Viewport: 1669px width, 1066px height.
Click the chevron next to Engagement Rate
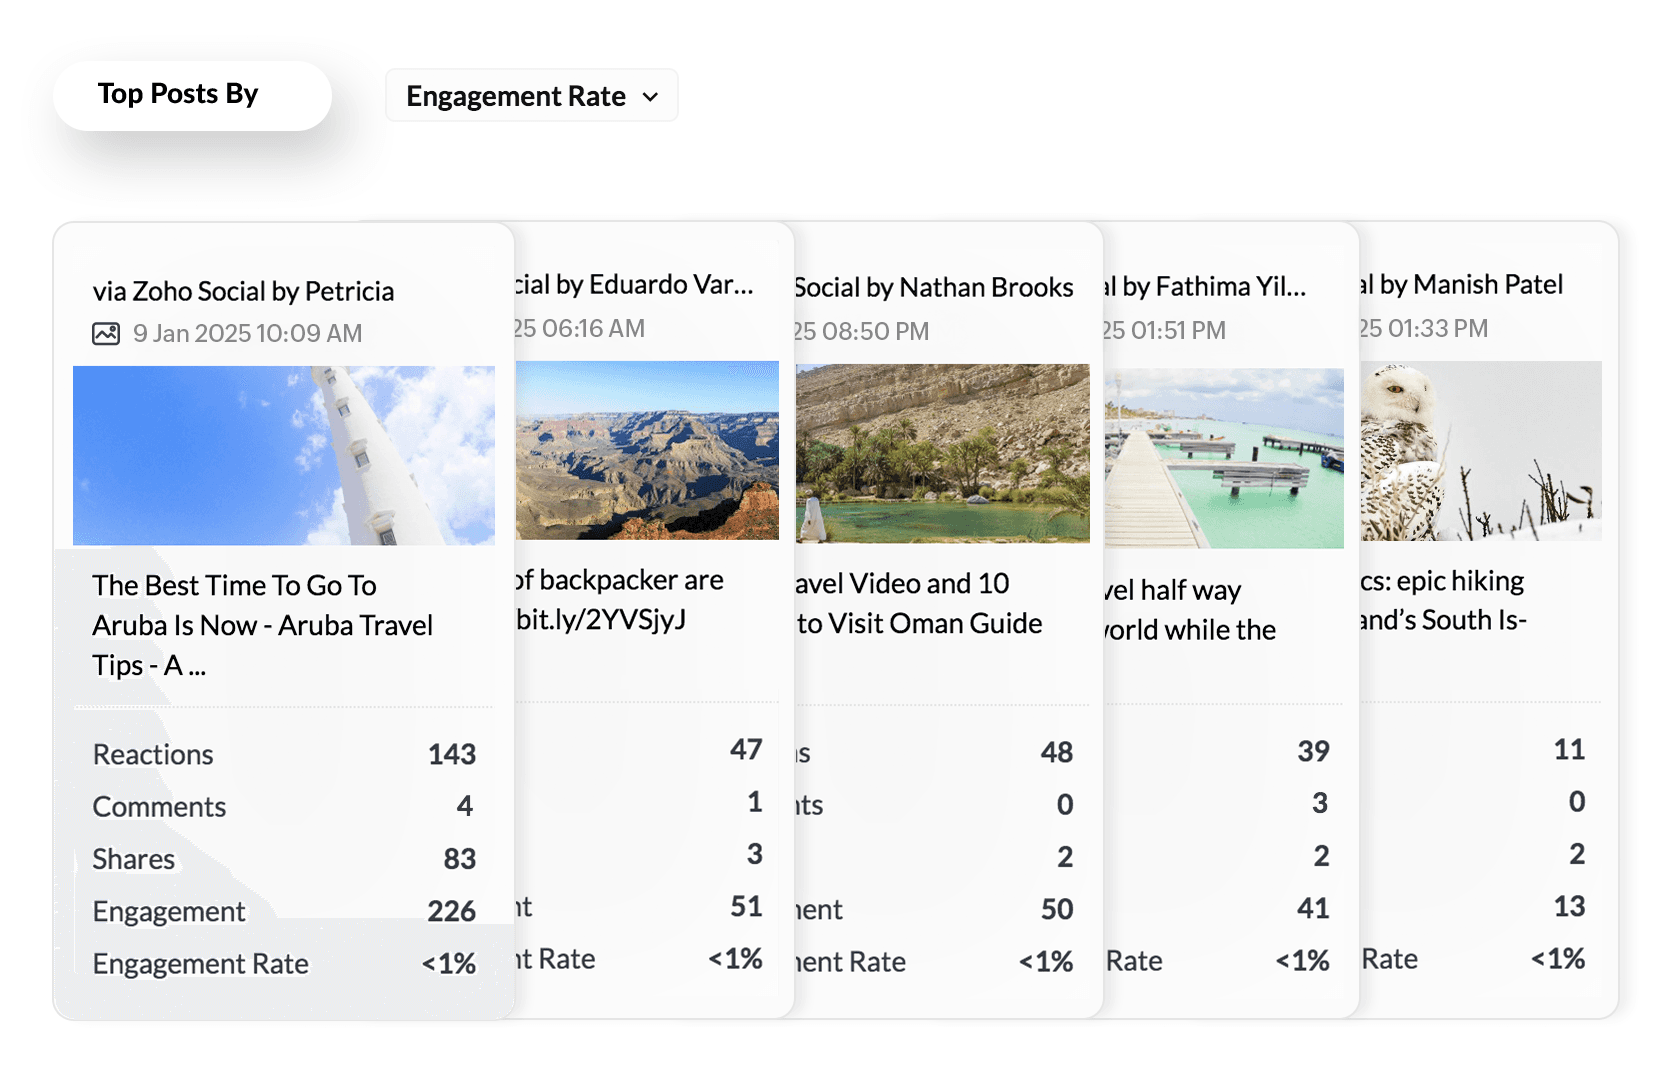click(x=652, y=96)
